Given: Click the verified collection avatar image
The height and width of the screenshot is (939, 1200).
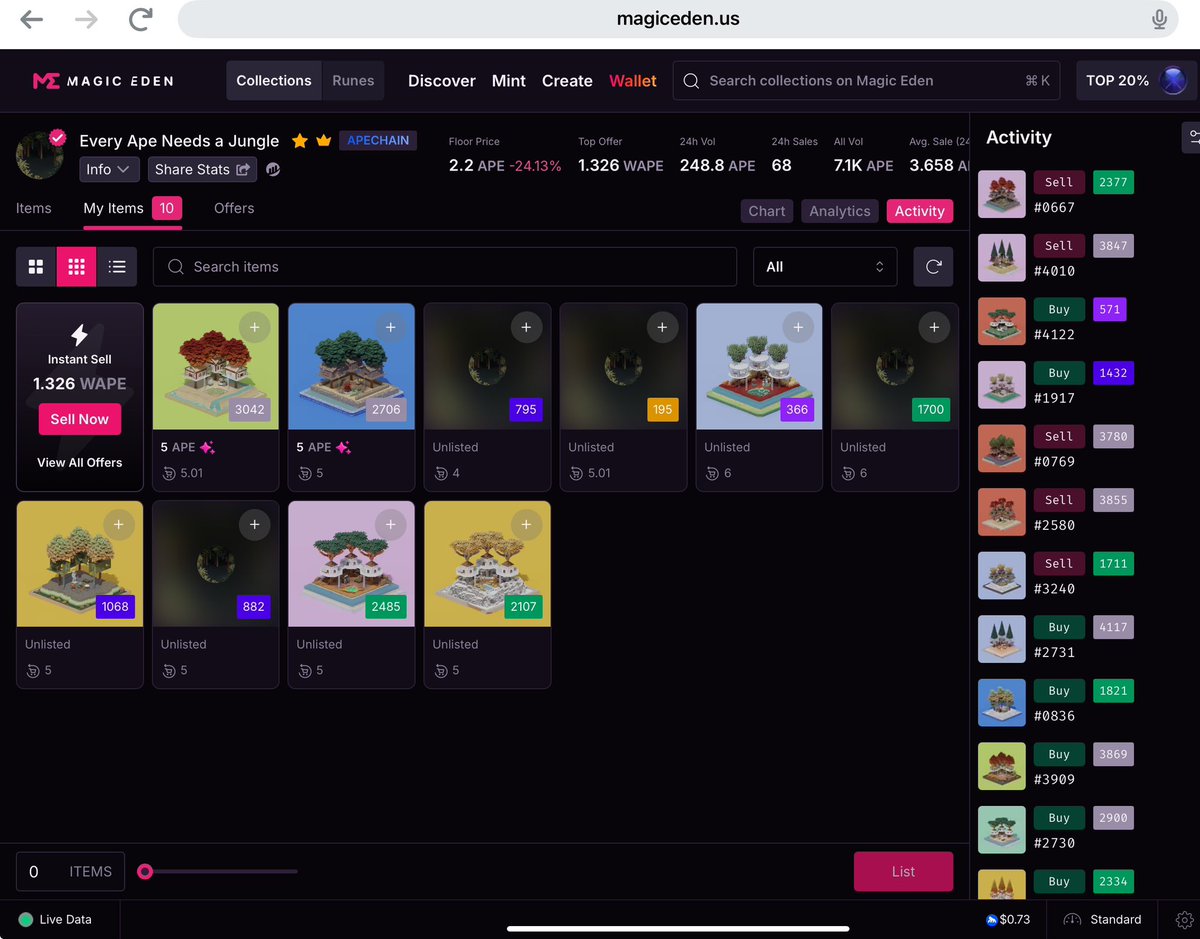Looking at the screenshot, I should point(41,154).
